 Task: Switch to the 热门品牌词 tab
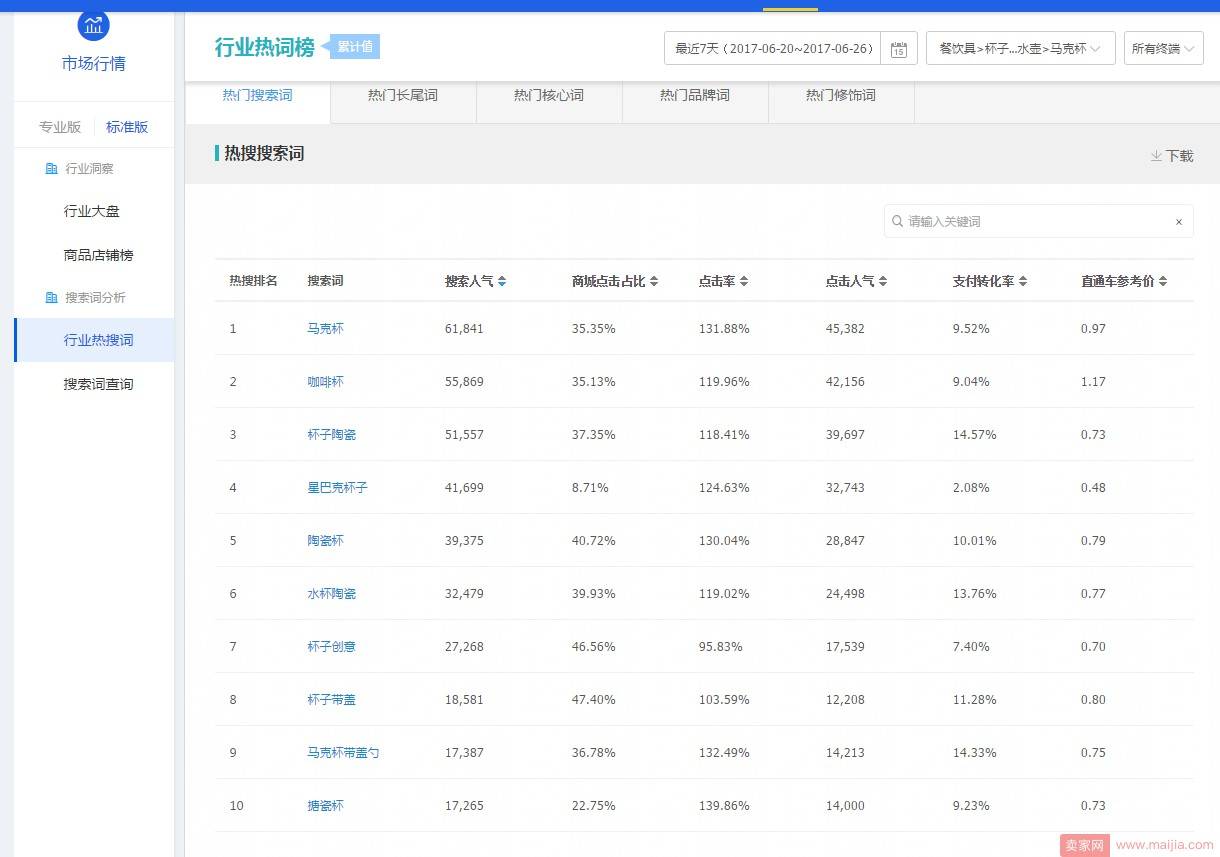(695, 96)
